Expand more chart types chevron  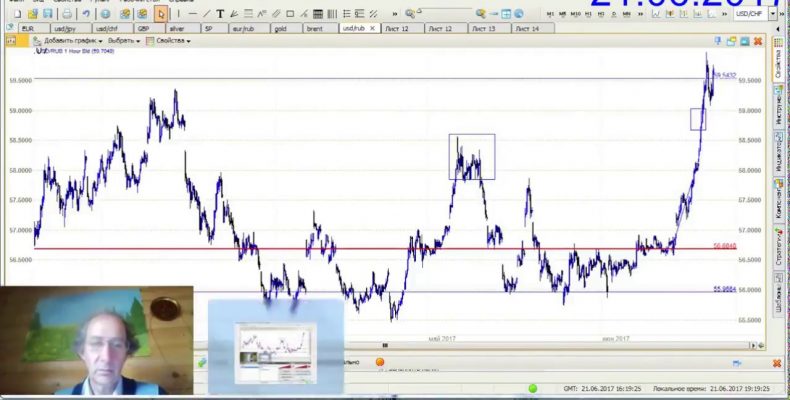tap(723, 14)
